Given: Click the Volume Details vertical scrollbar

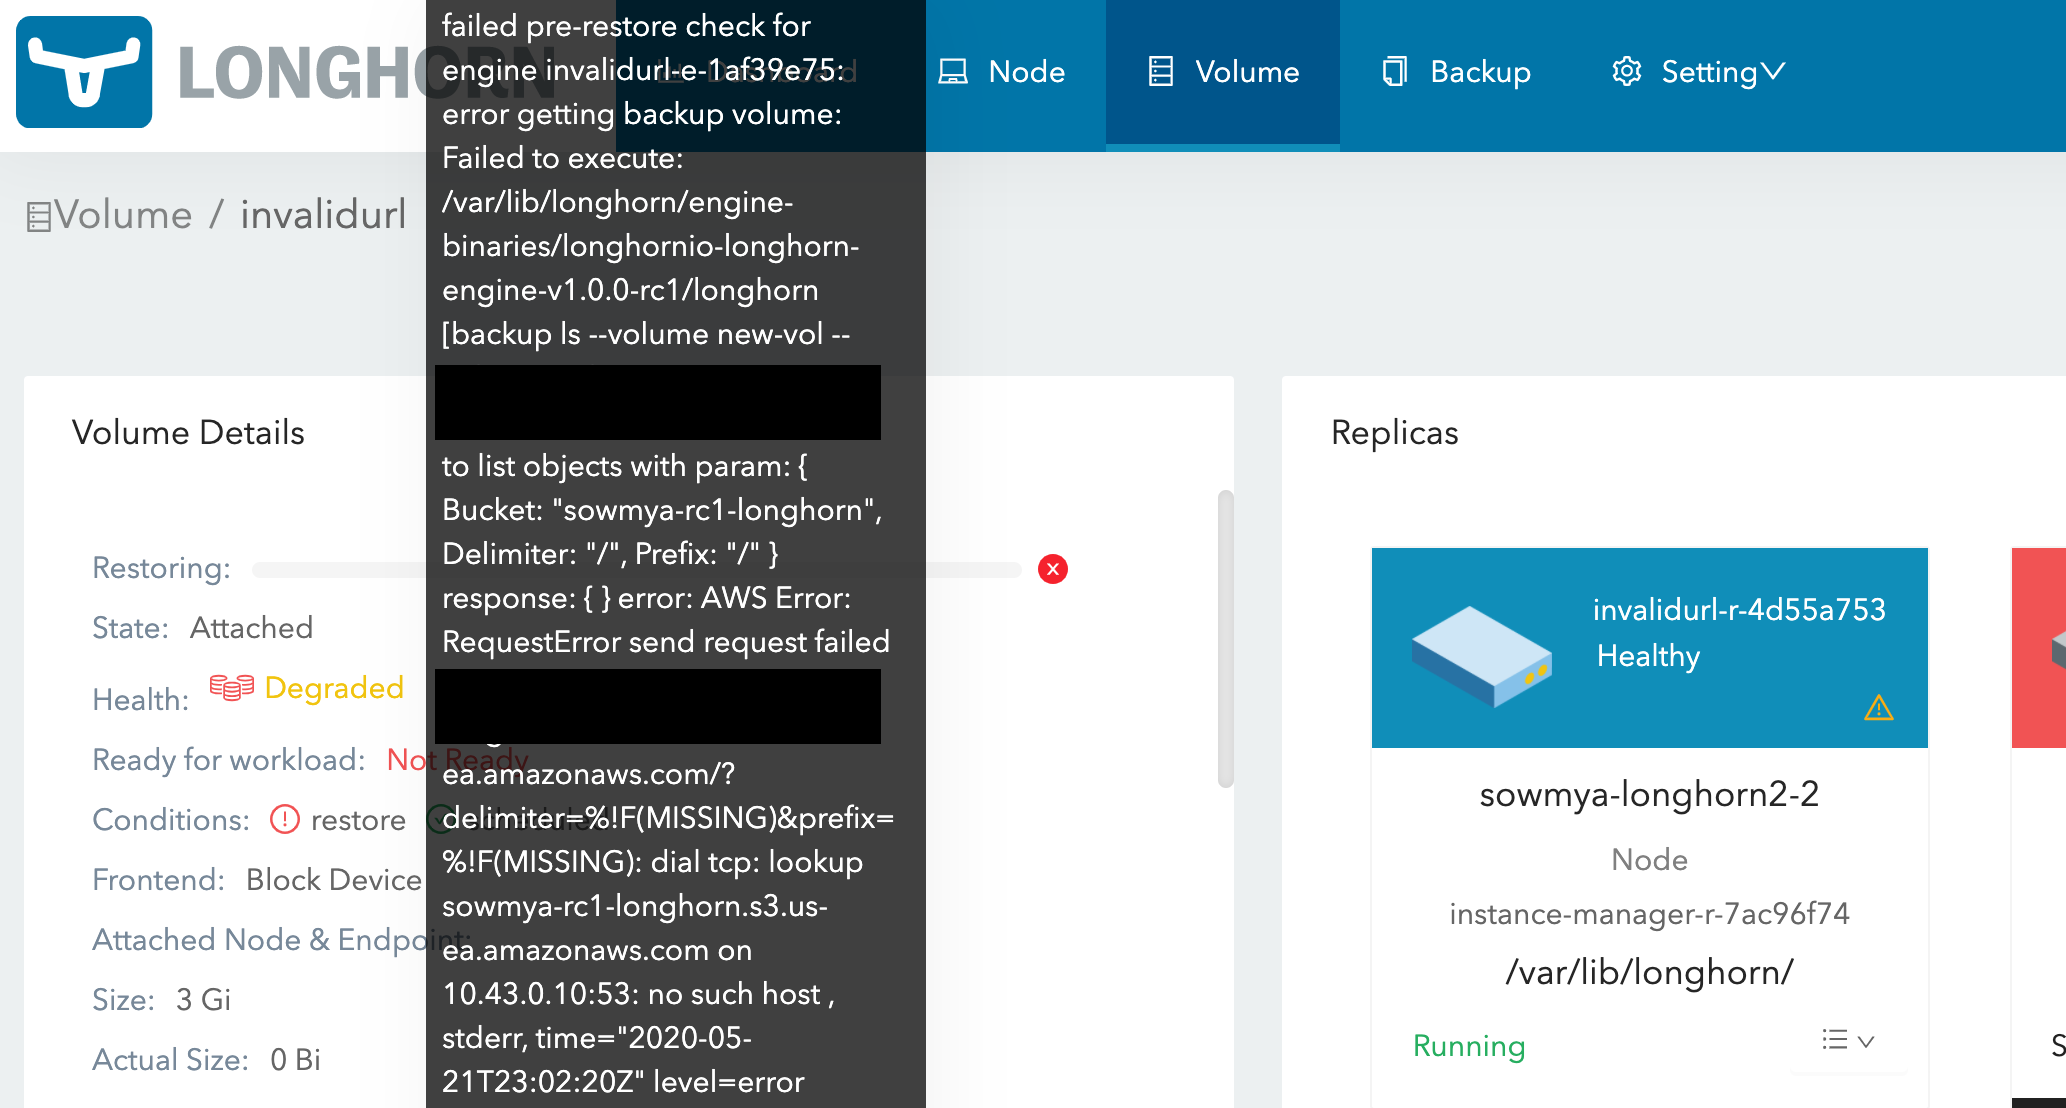Looking at the screenshot, I should click(x=1225, y=640).
